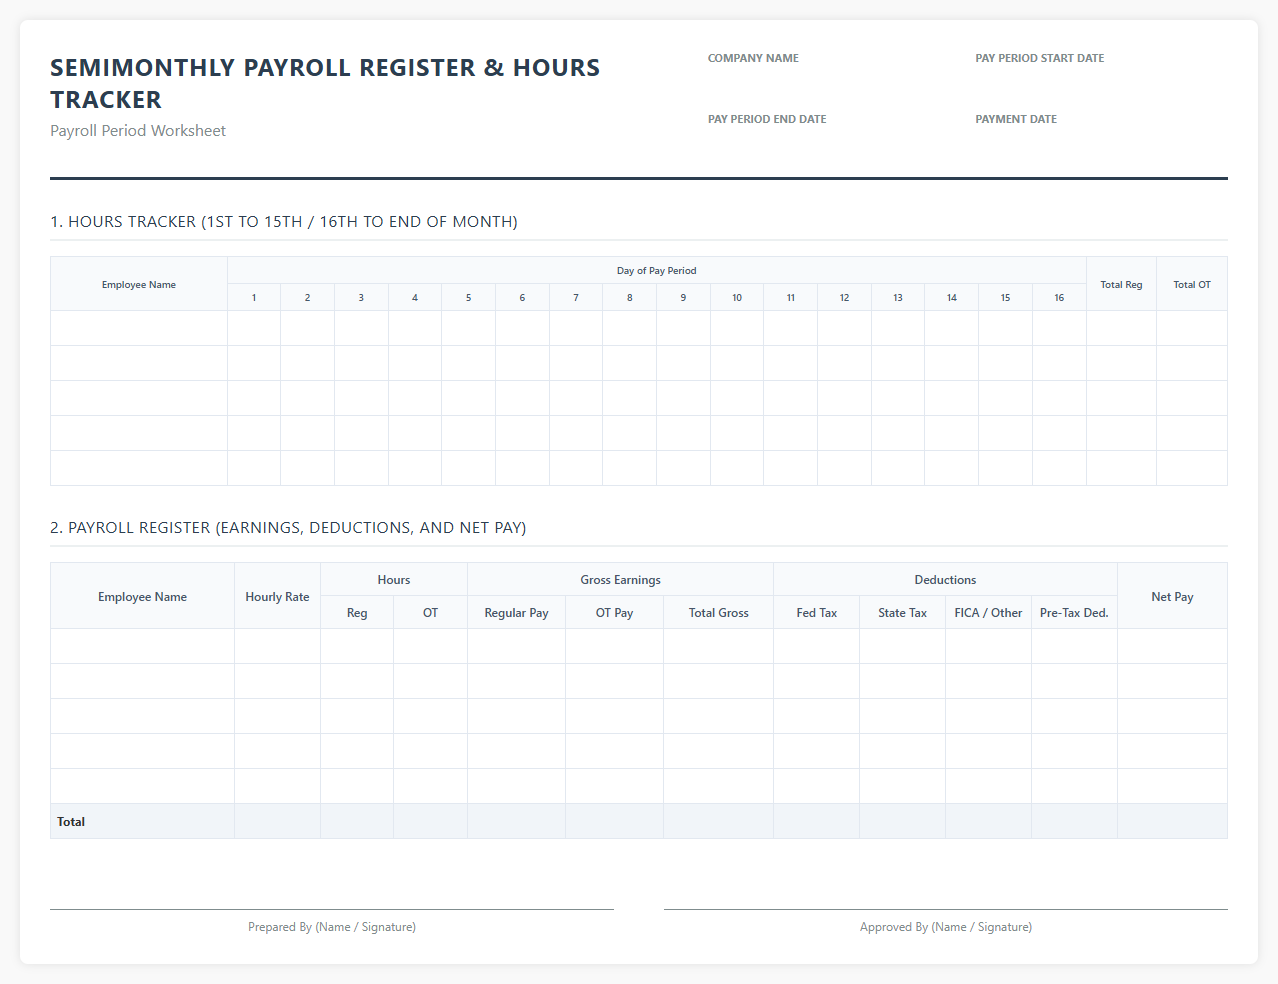Click day 6 column header
1278x984 pixels.
pyautogui.click(x=522, y=298)
